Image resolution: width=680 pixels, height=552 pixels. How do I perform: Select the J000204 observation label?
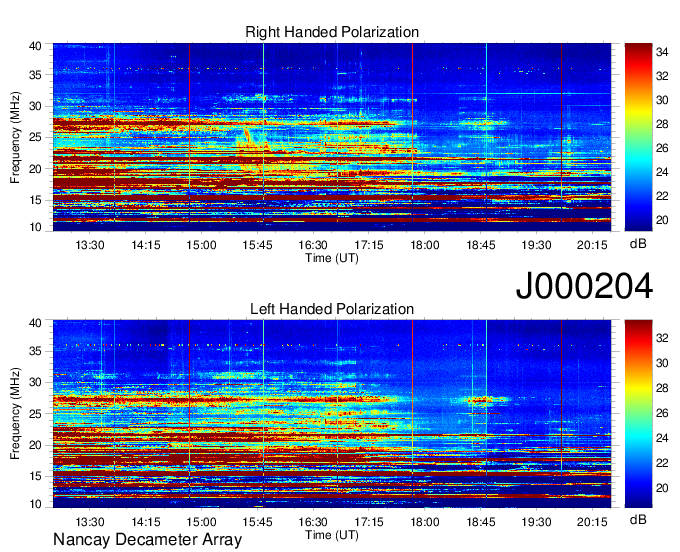[x=584, y=286]
